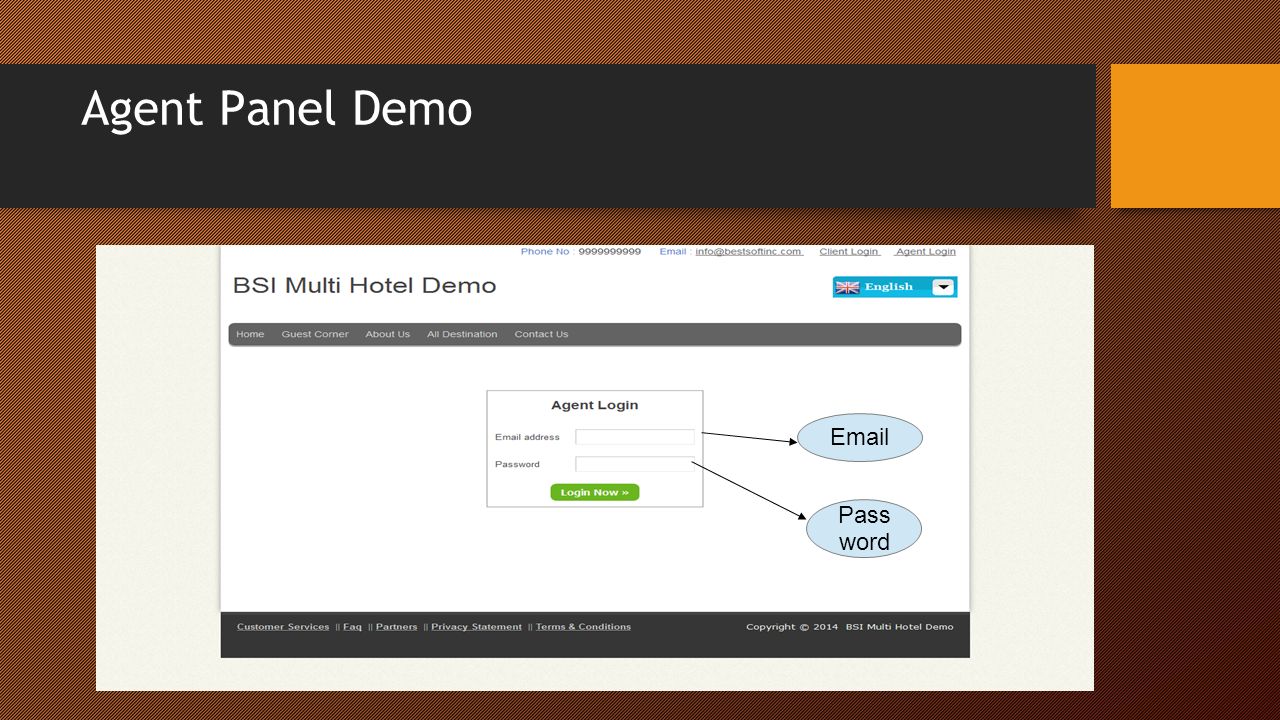The width and height of the screenshot is (1280, 720).
Task: Open Customer Services footer link
Action: pyautogui.click(x=283, y=627)
